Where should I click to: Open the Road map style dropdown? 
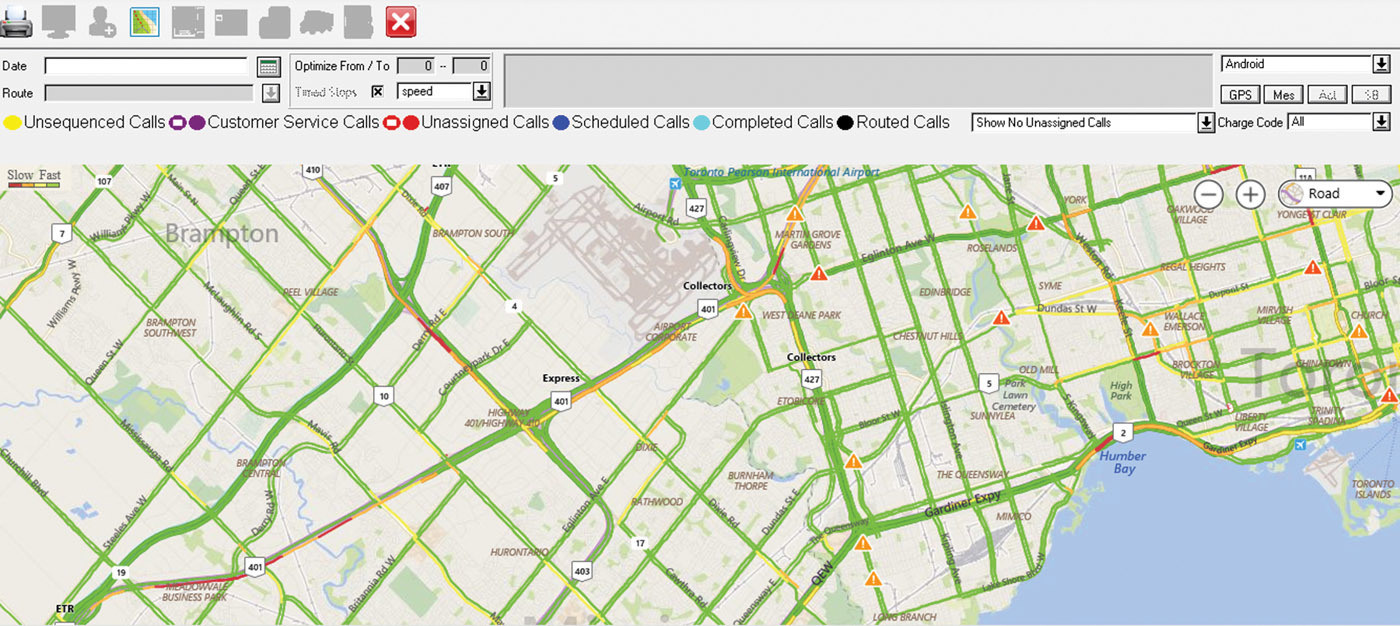tap(1334, 193)
